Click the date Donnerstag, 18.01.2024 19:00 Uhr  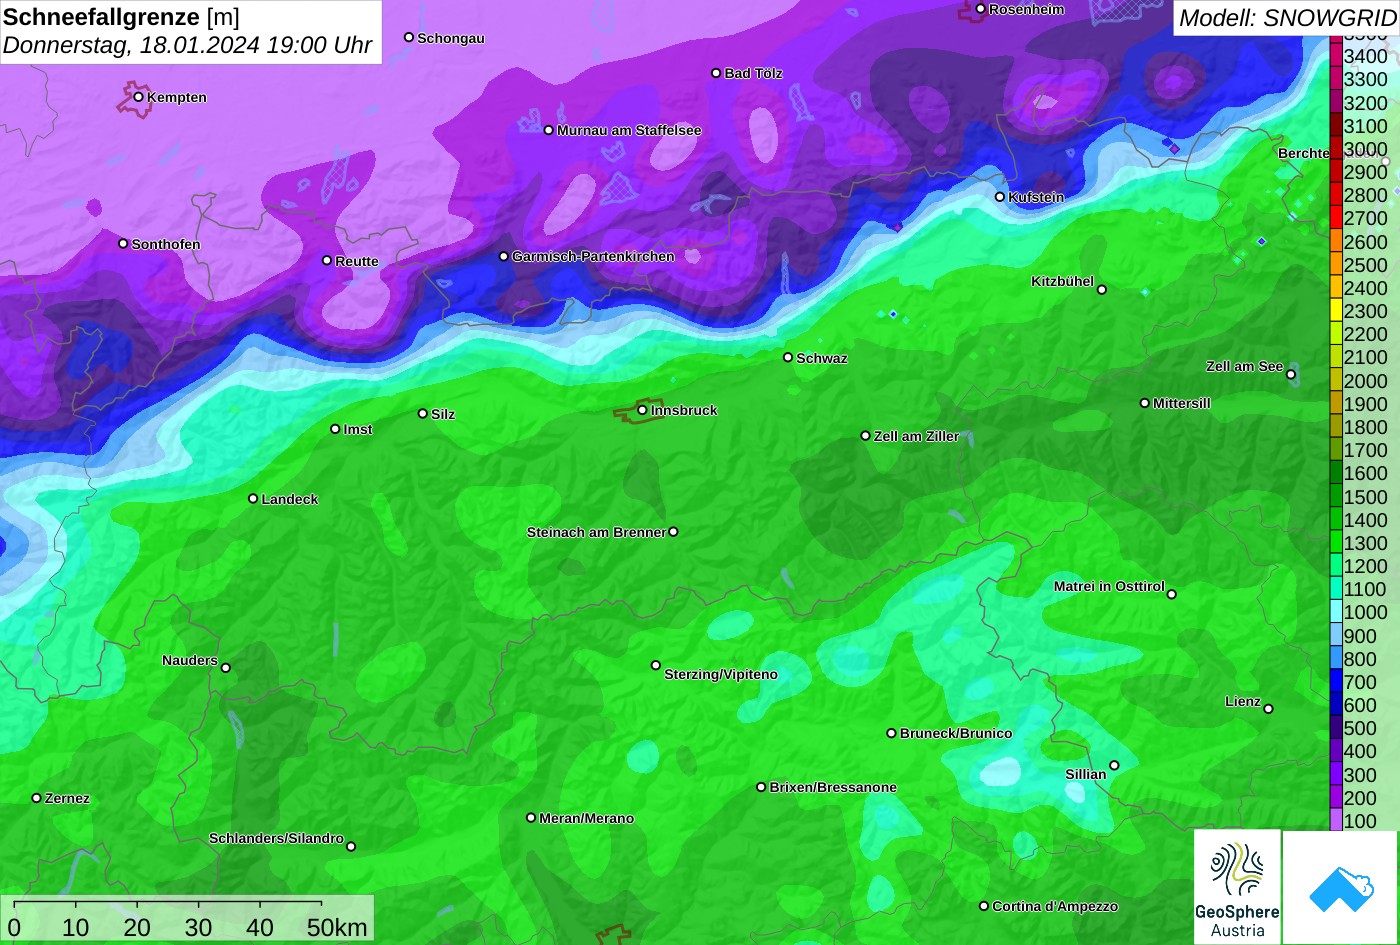tap(188, 45)
